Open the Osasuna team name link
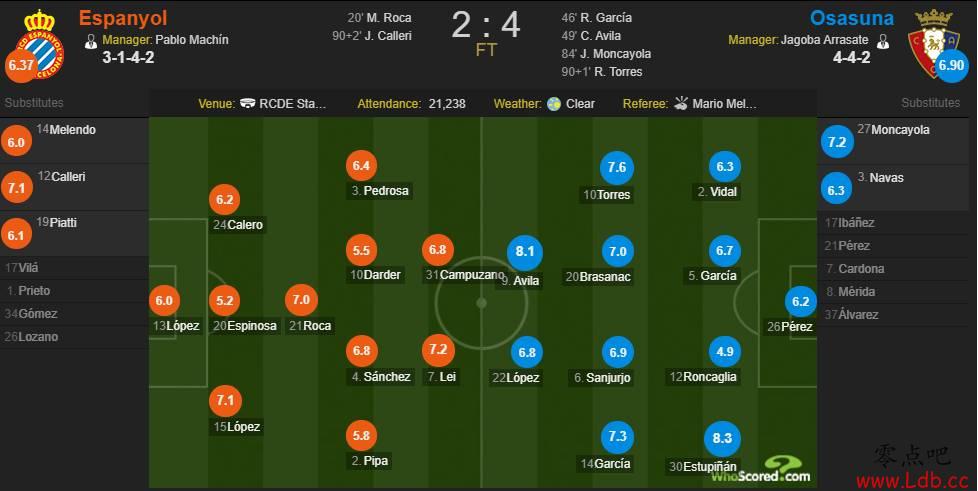This screenshot has height=491, width=978. (852, 18)
